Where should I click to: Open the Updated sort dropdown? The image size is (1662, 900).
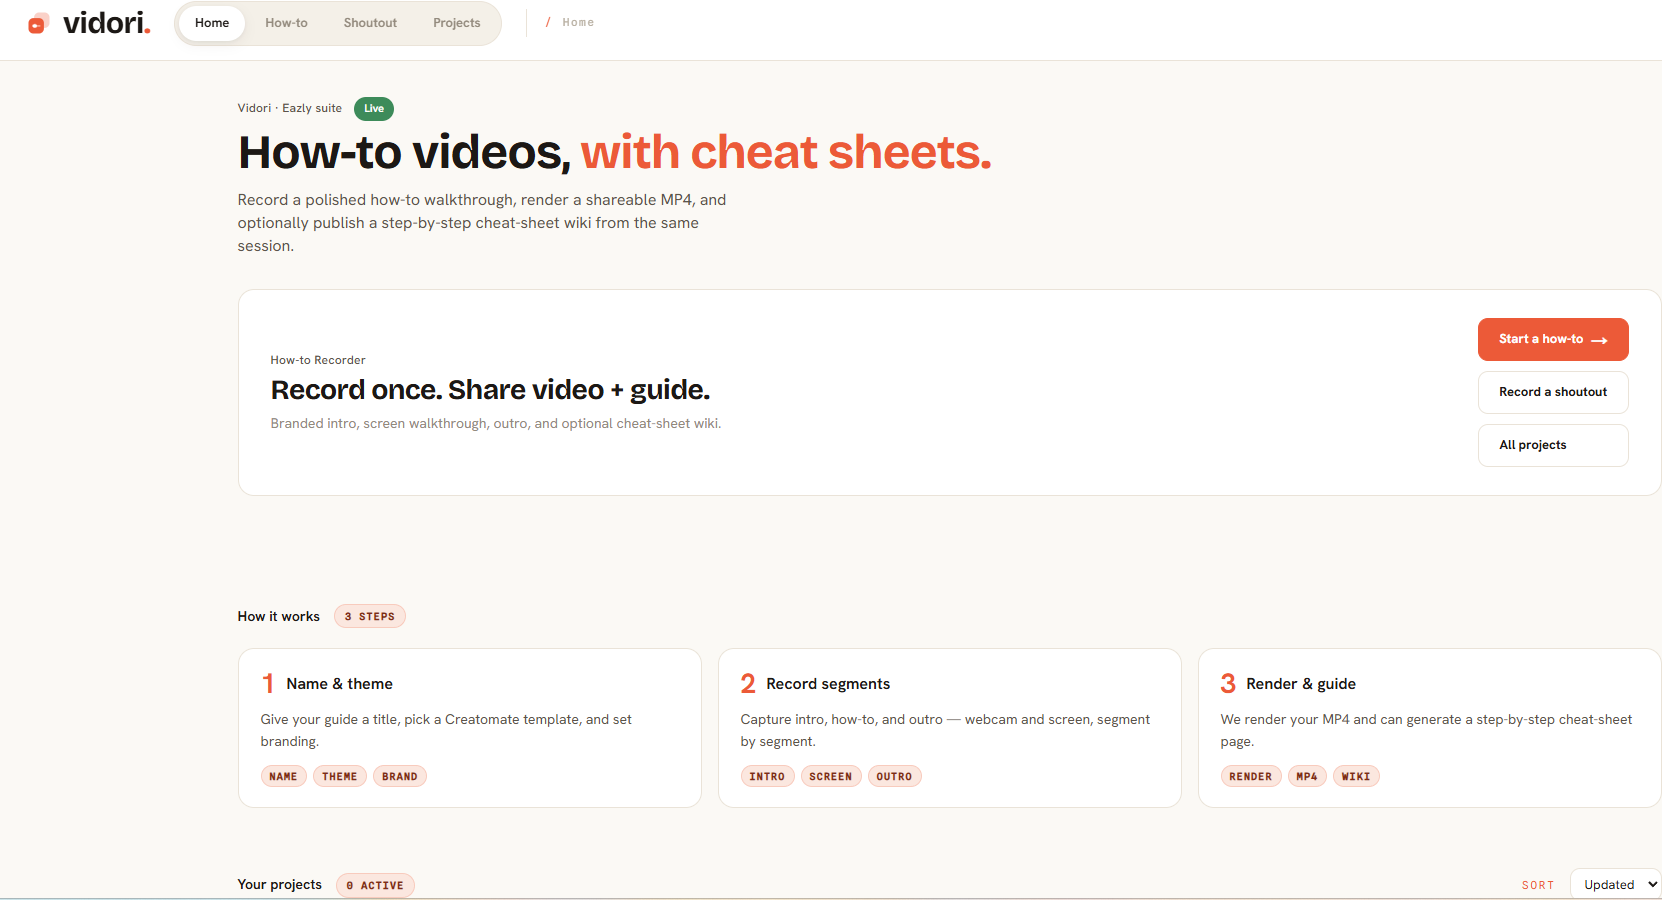tap(1616, 885)
